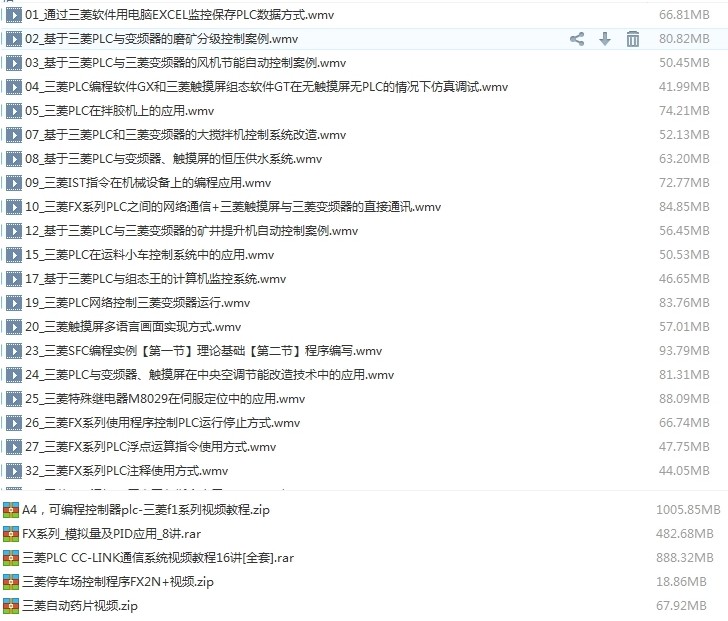
Task: Click video icon of 02_基于三菱PLC与变频器的磨矿分级 file
Action: pos(14,39)
